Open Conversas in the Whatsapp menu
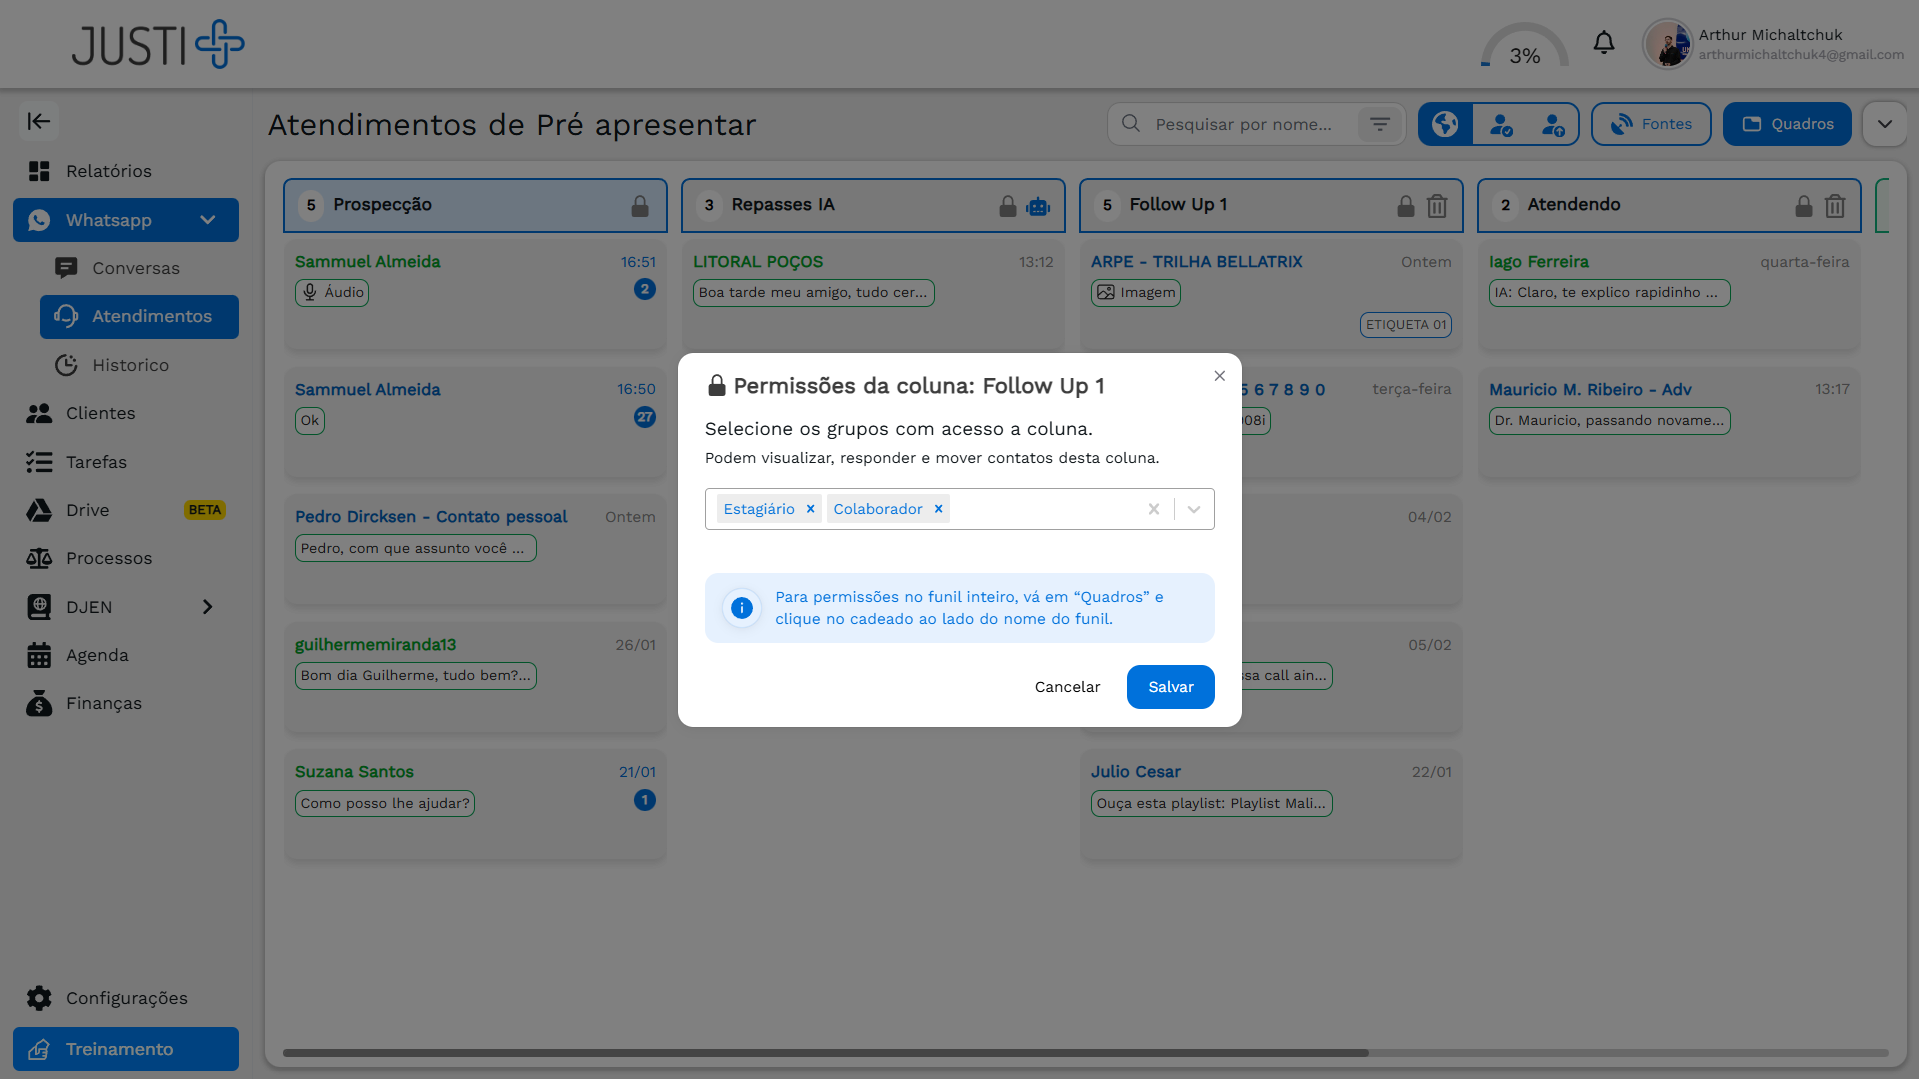The height and width of the screenshot is (1079, 1919). click(66, 268)
